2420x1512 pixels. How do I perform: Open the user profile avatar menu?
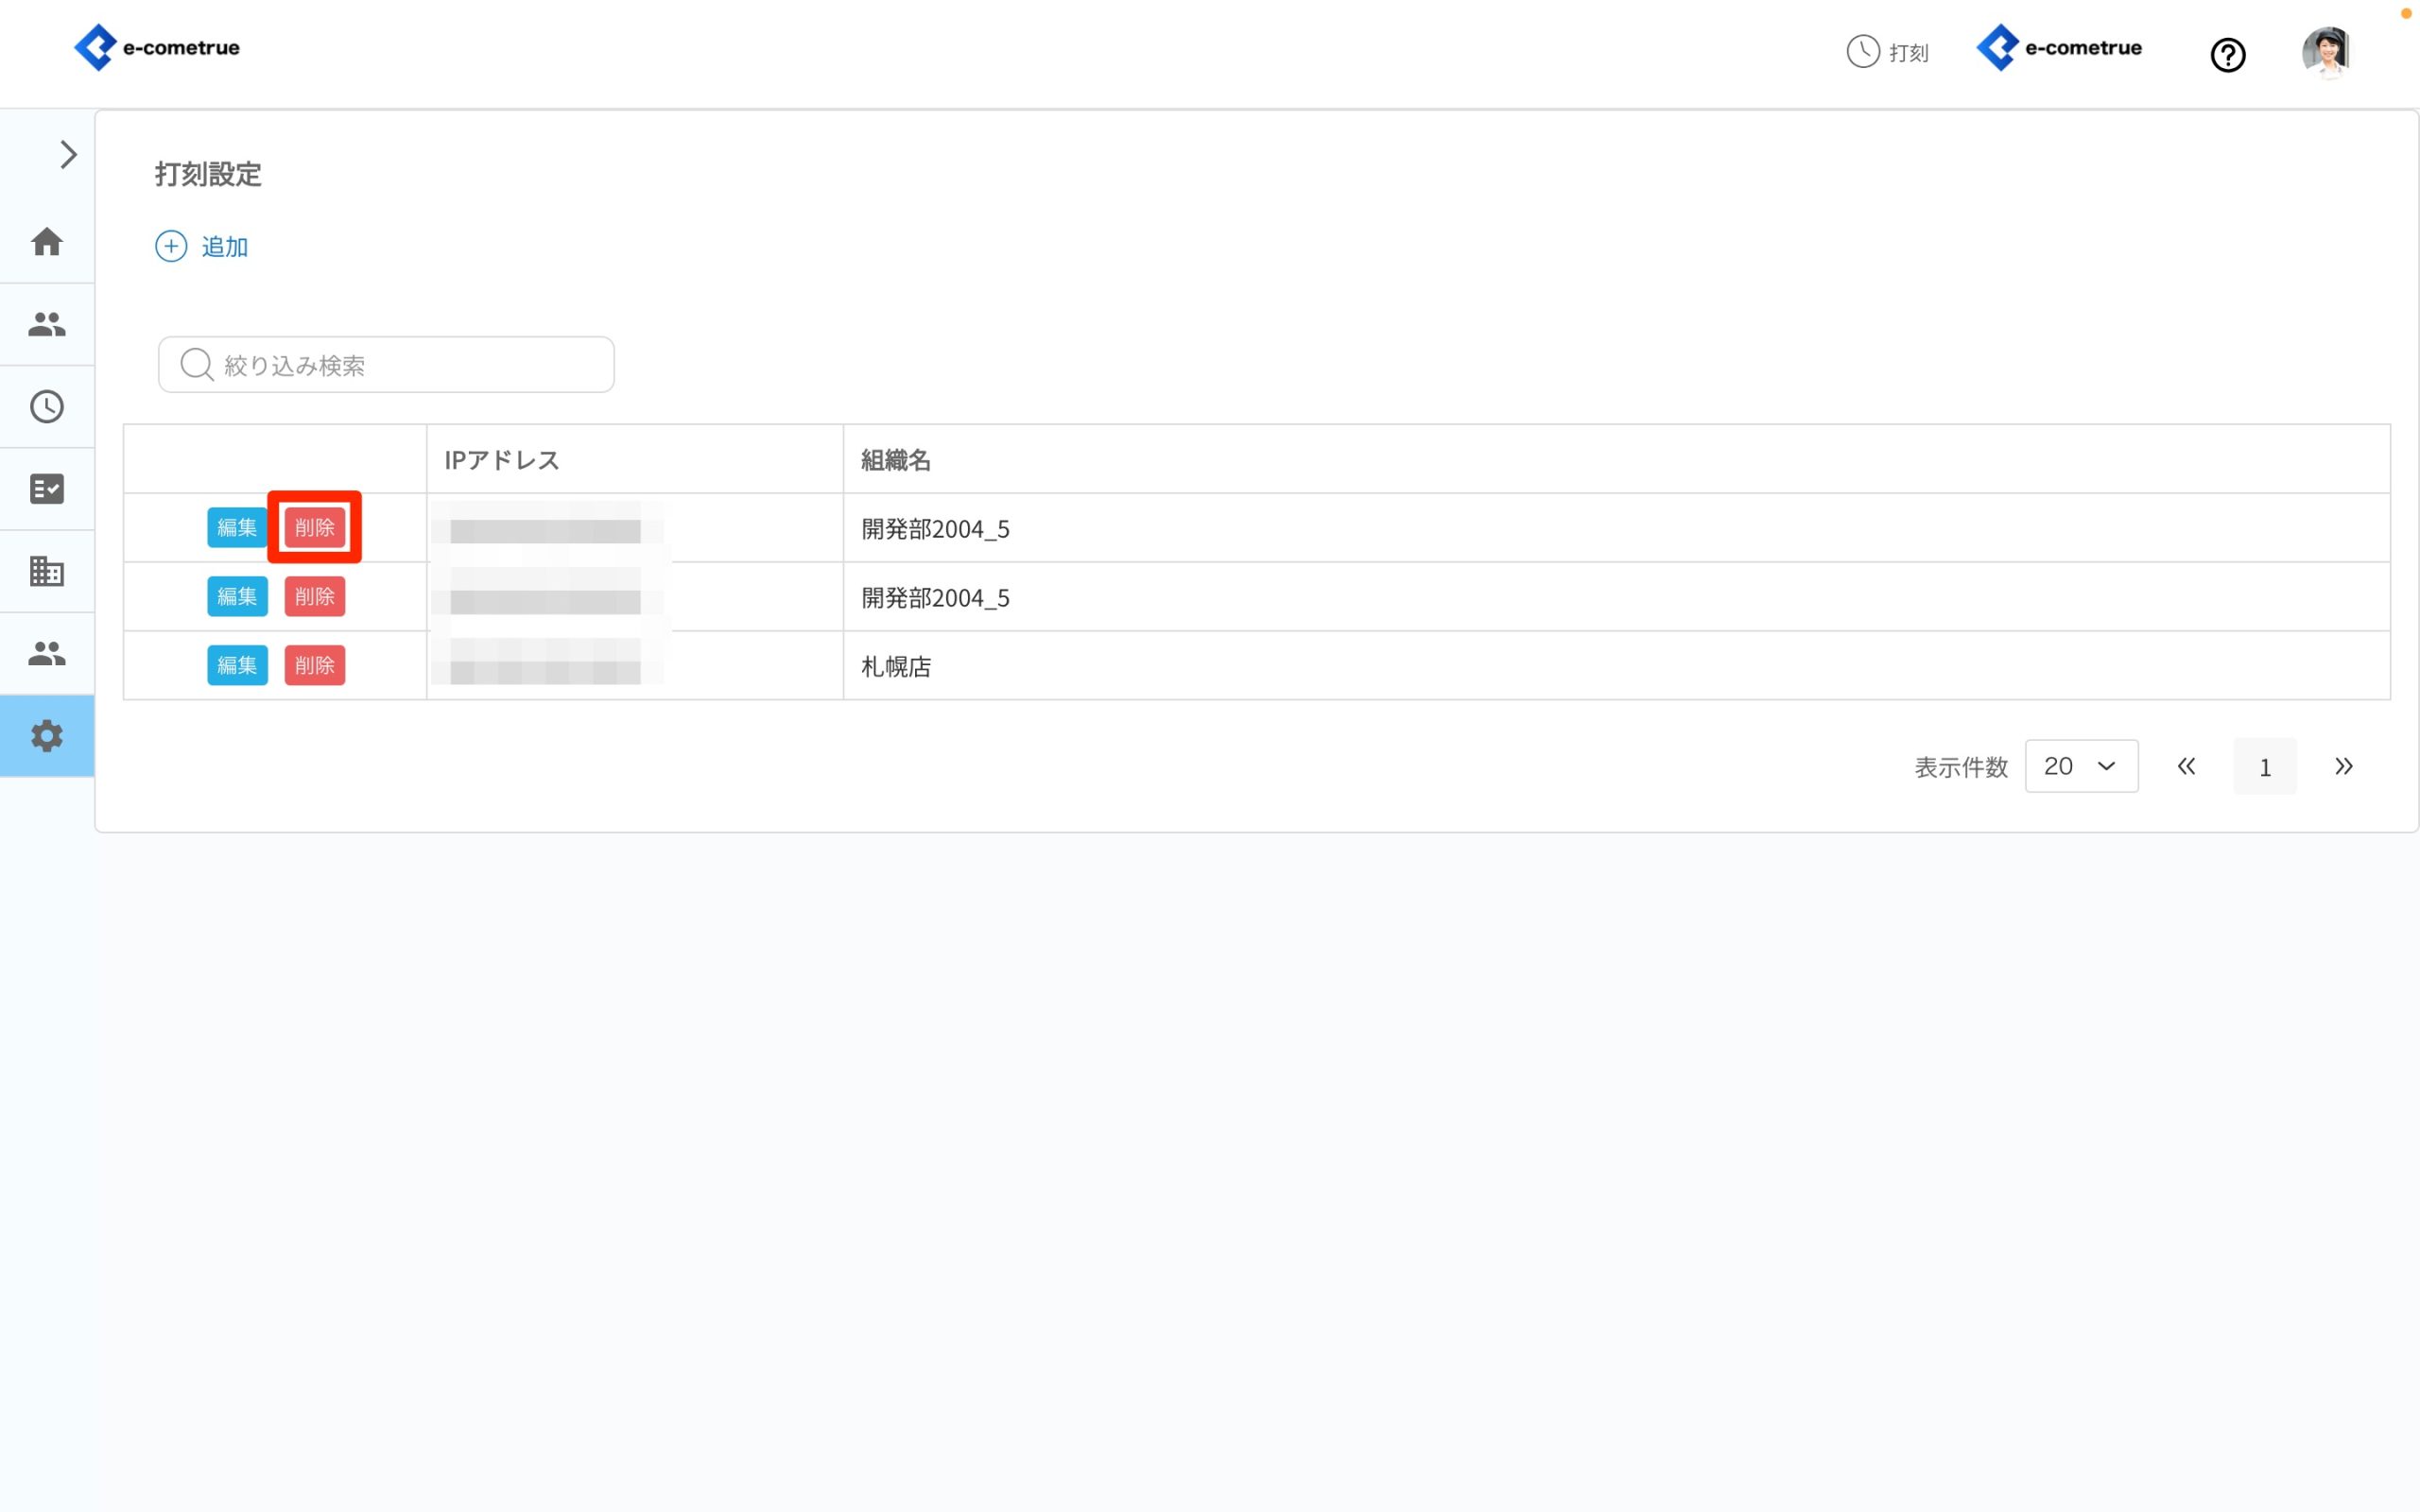(2325, 52)
